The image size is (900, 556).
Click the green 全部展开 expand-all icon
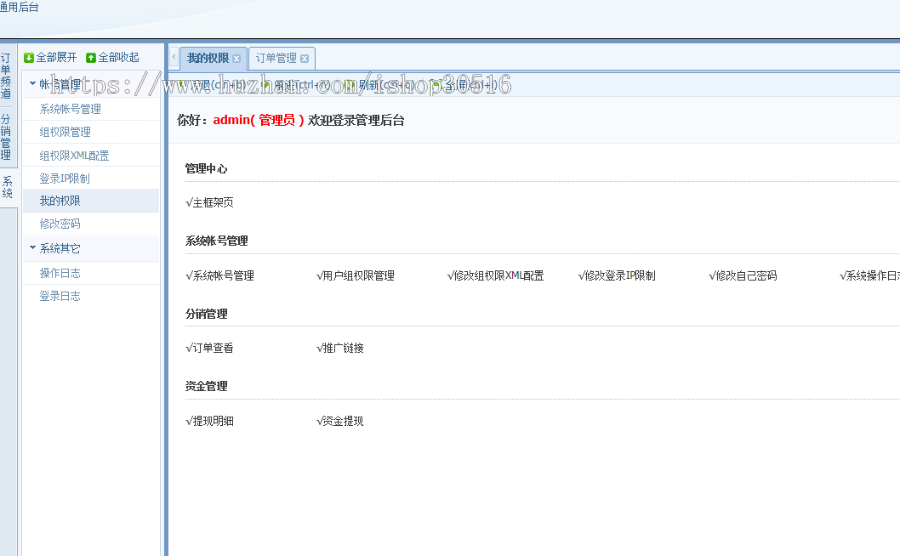pyautogui.click(x=29, y=58)
